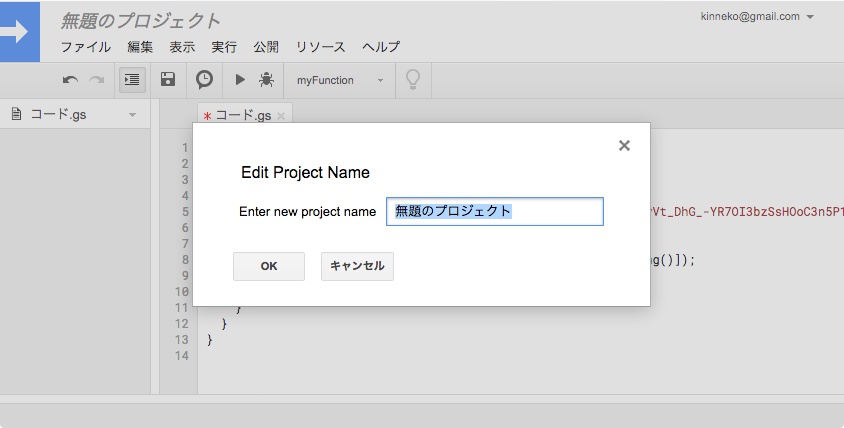Screen dimensions: 844x428
Task: Click the blue arrow Apps Script logo
Action: (19, 31)
